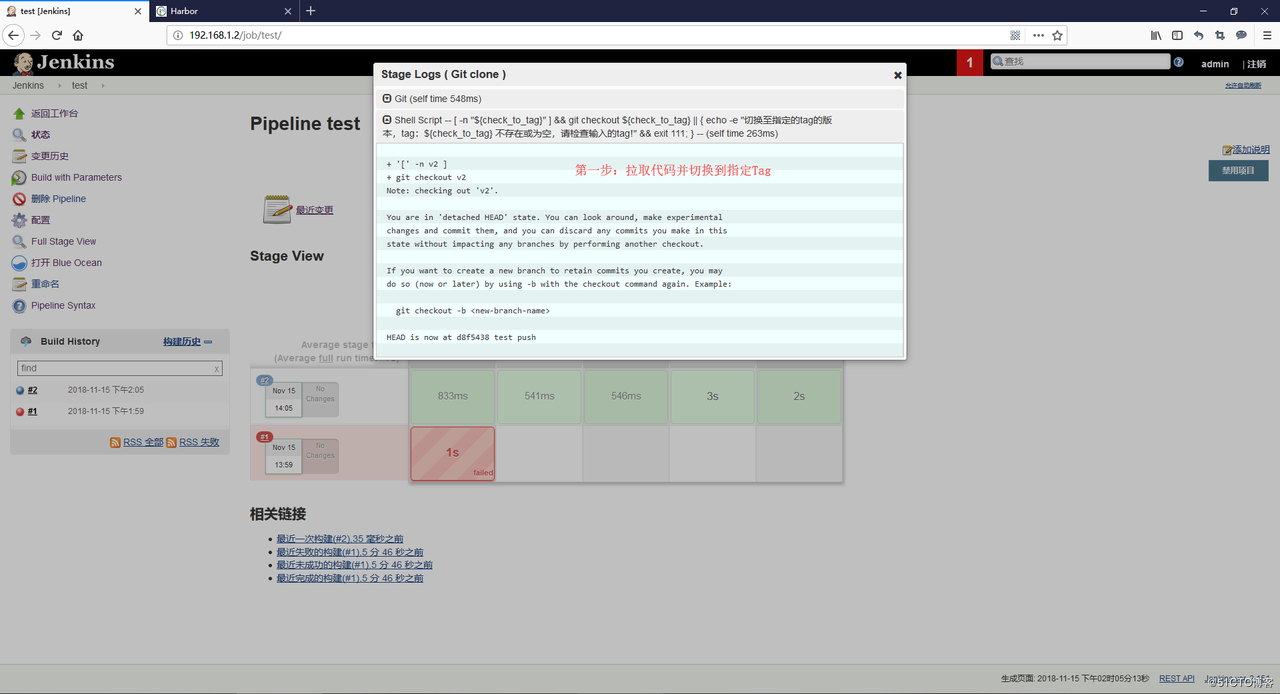Viewport: 1280px width, 694px height.
Task: Click the blue status ball of build #2
Action: tap(20, 390)
